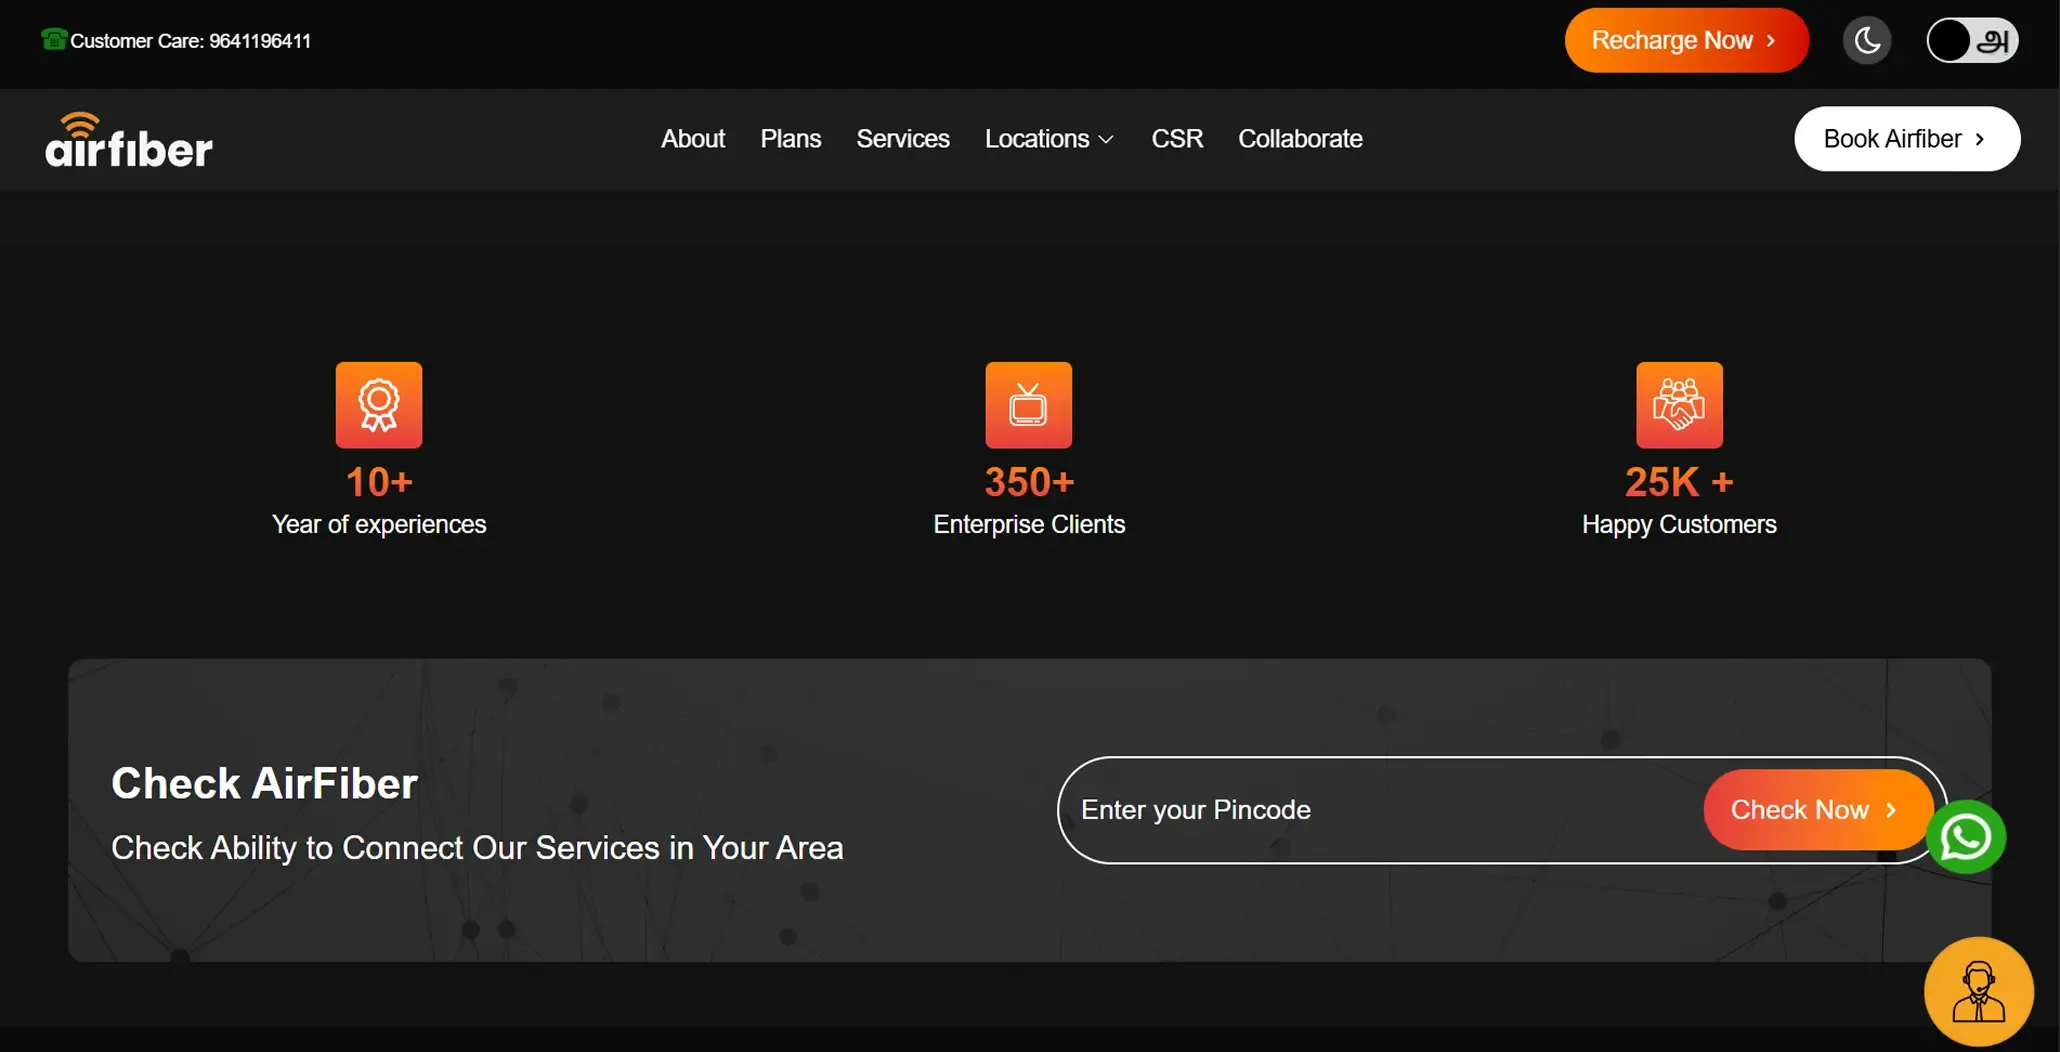This screenshot has width=2060, height=1052.
Task: Click the WhatsApp chat icon
Action: [1966, 837]
